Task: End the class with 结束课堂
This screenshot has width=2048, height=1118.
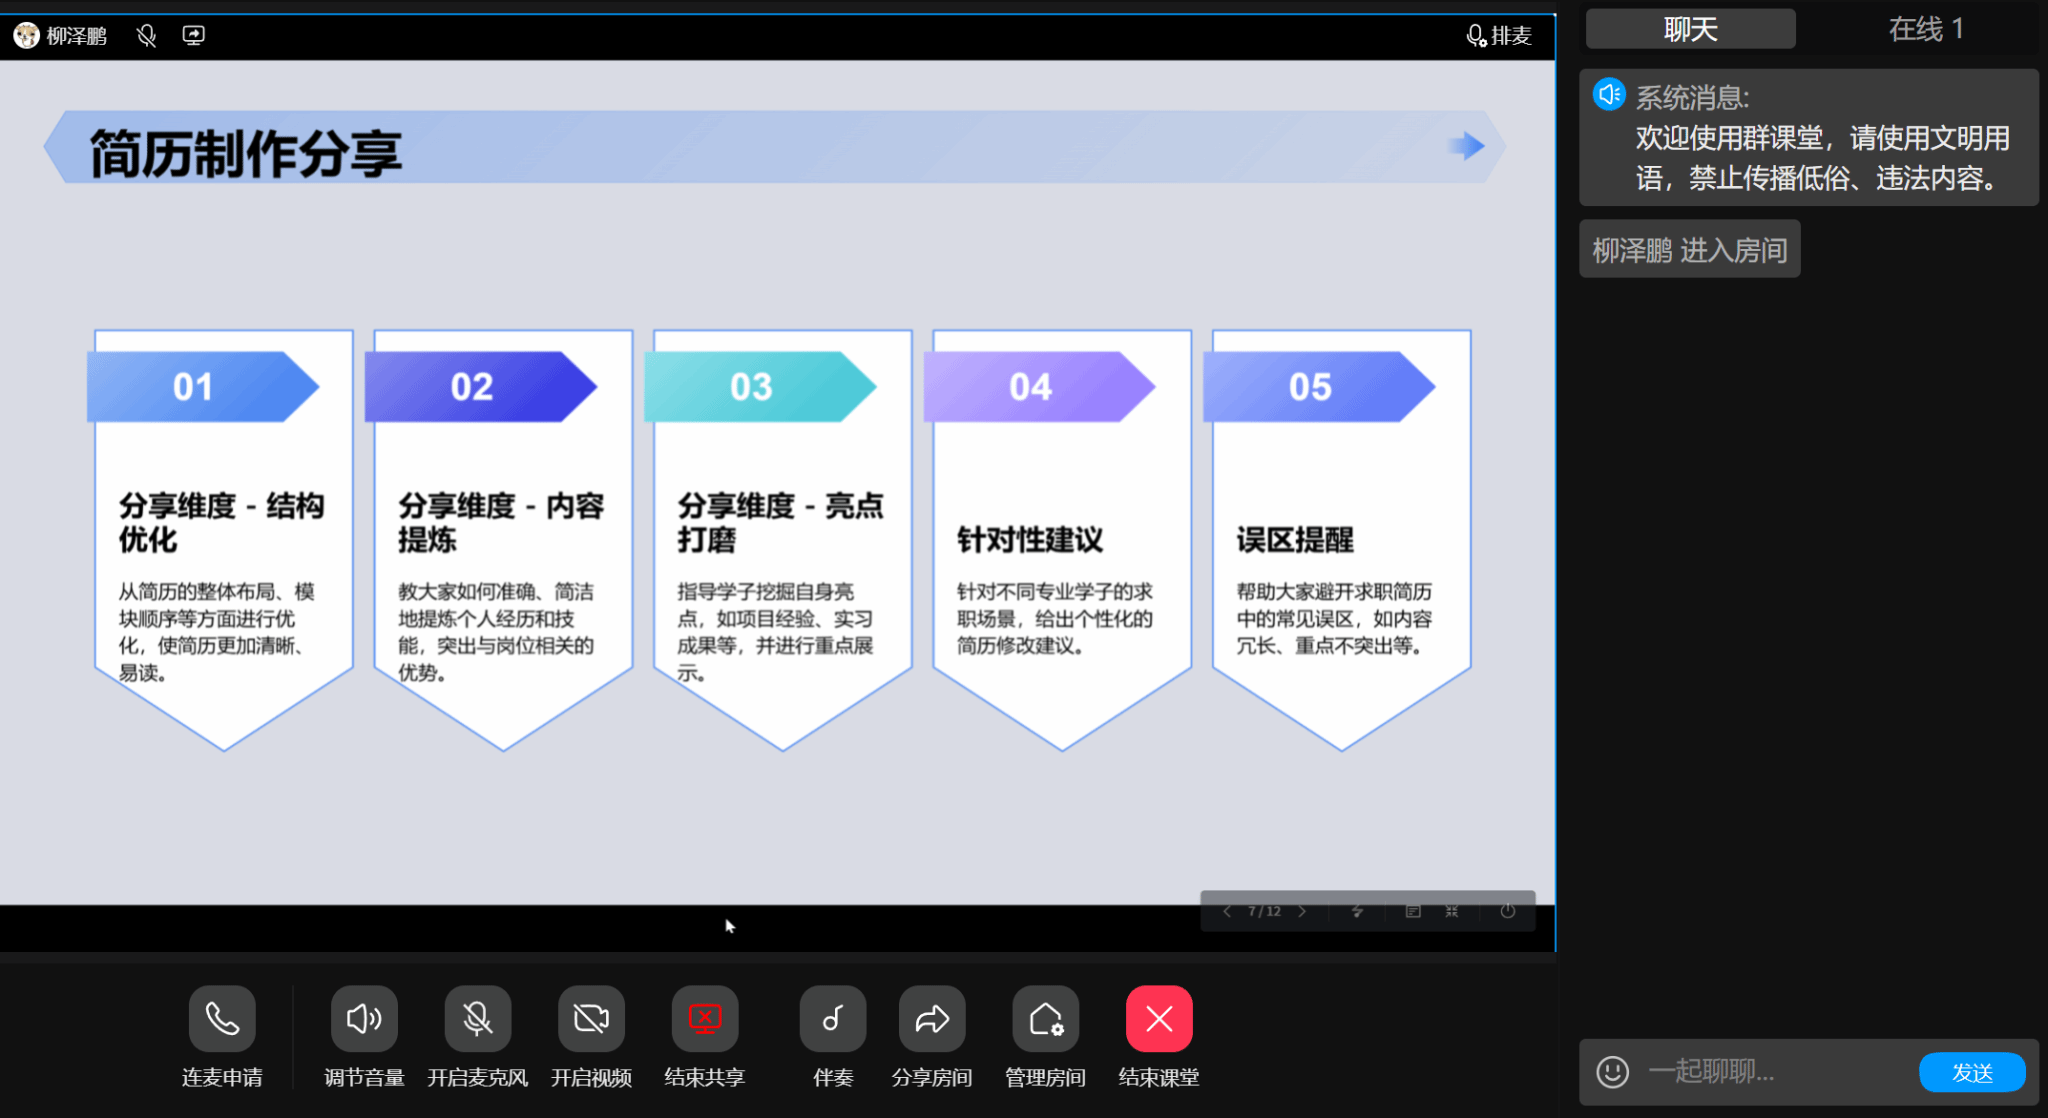Action: click(x=1159, y=1019)
